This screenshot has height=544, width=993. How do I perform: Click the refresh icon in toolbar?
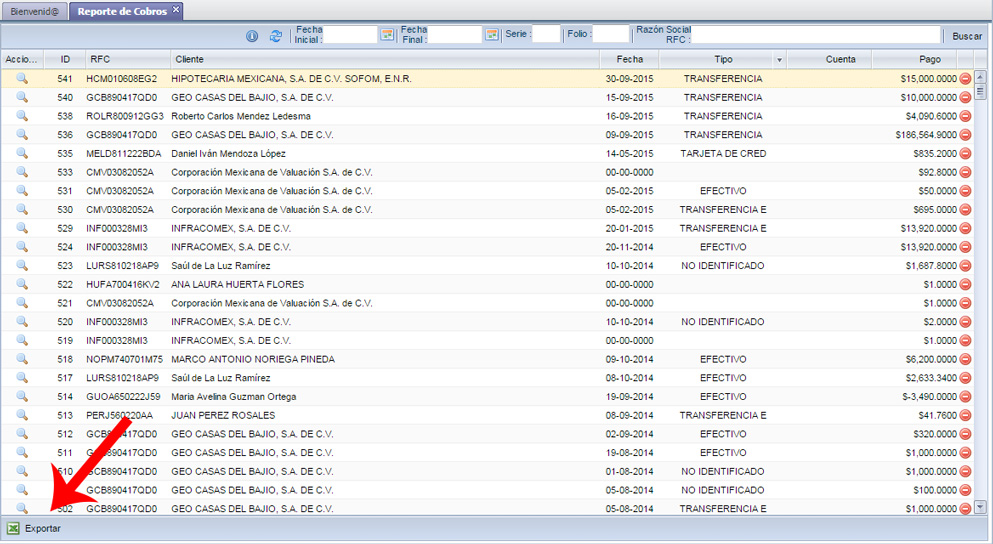point(276,36)
